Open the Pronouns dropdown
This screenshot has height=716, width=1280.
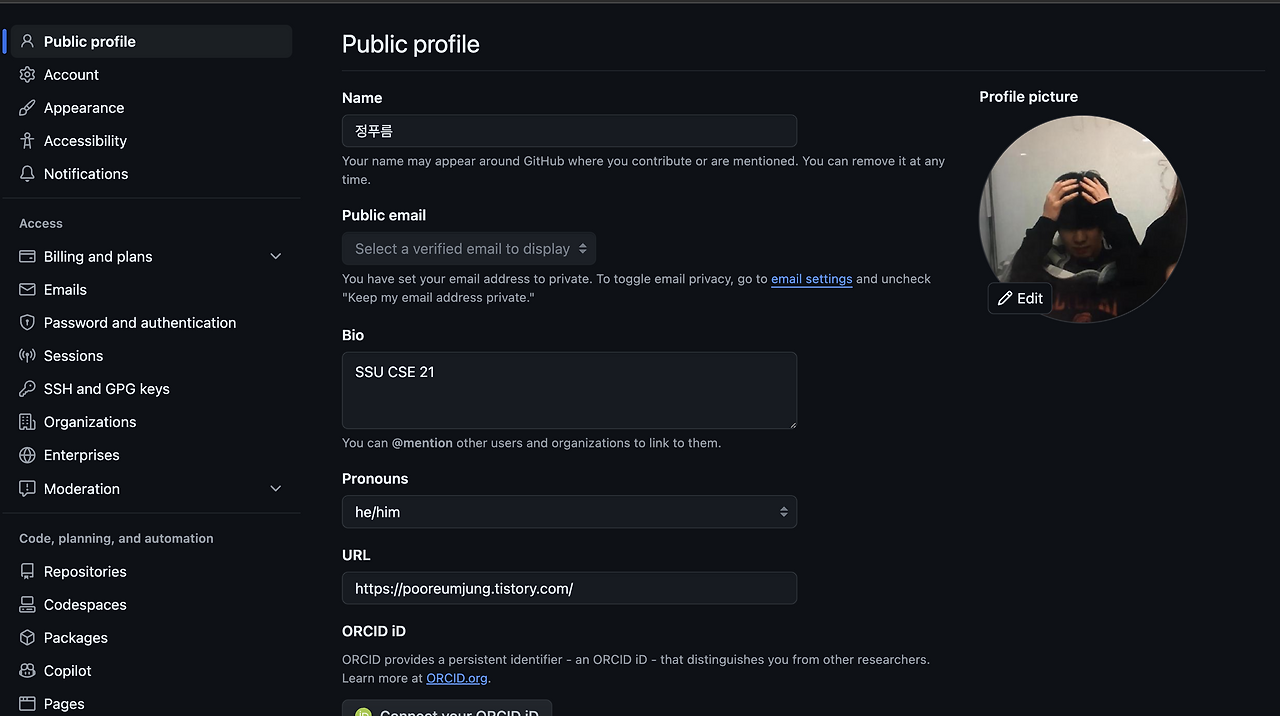[x=569, y=512]
